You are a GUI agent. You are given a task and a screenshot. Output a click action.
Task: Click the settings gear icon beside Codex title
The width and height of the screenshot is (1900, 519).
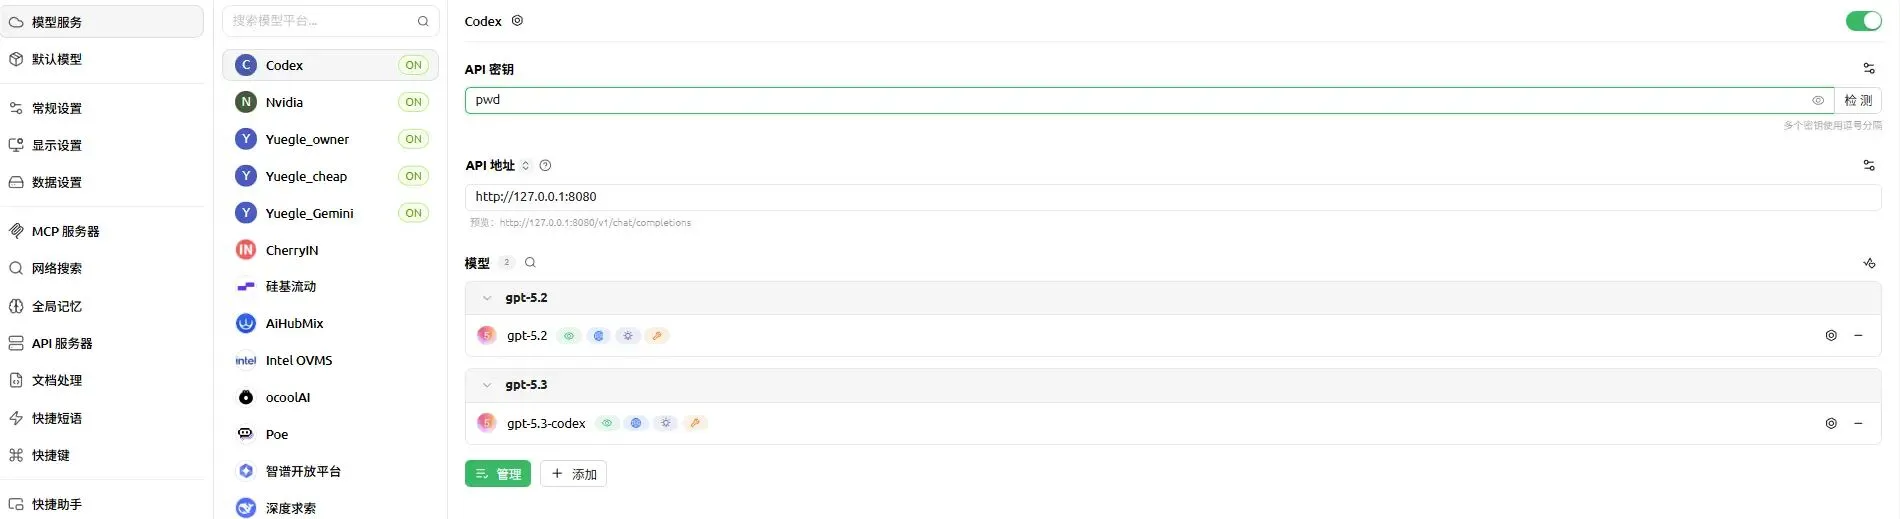tap(517, 21)
